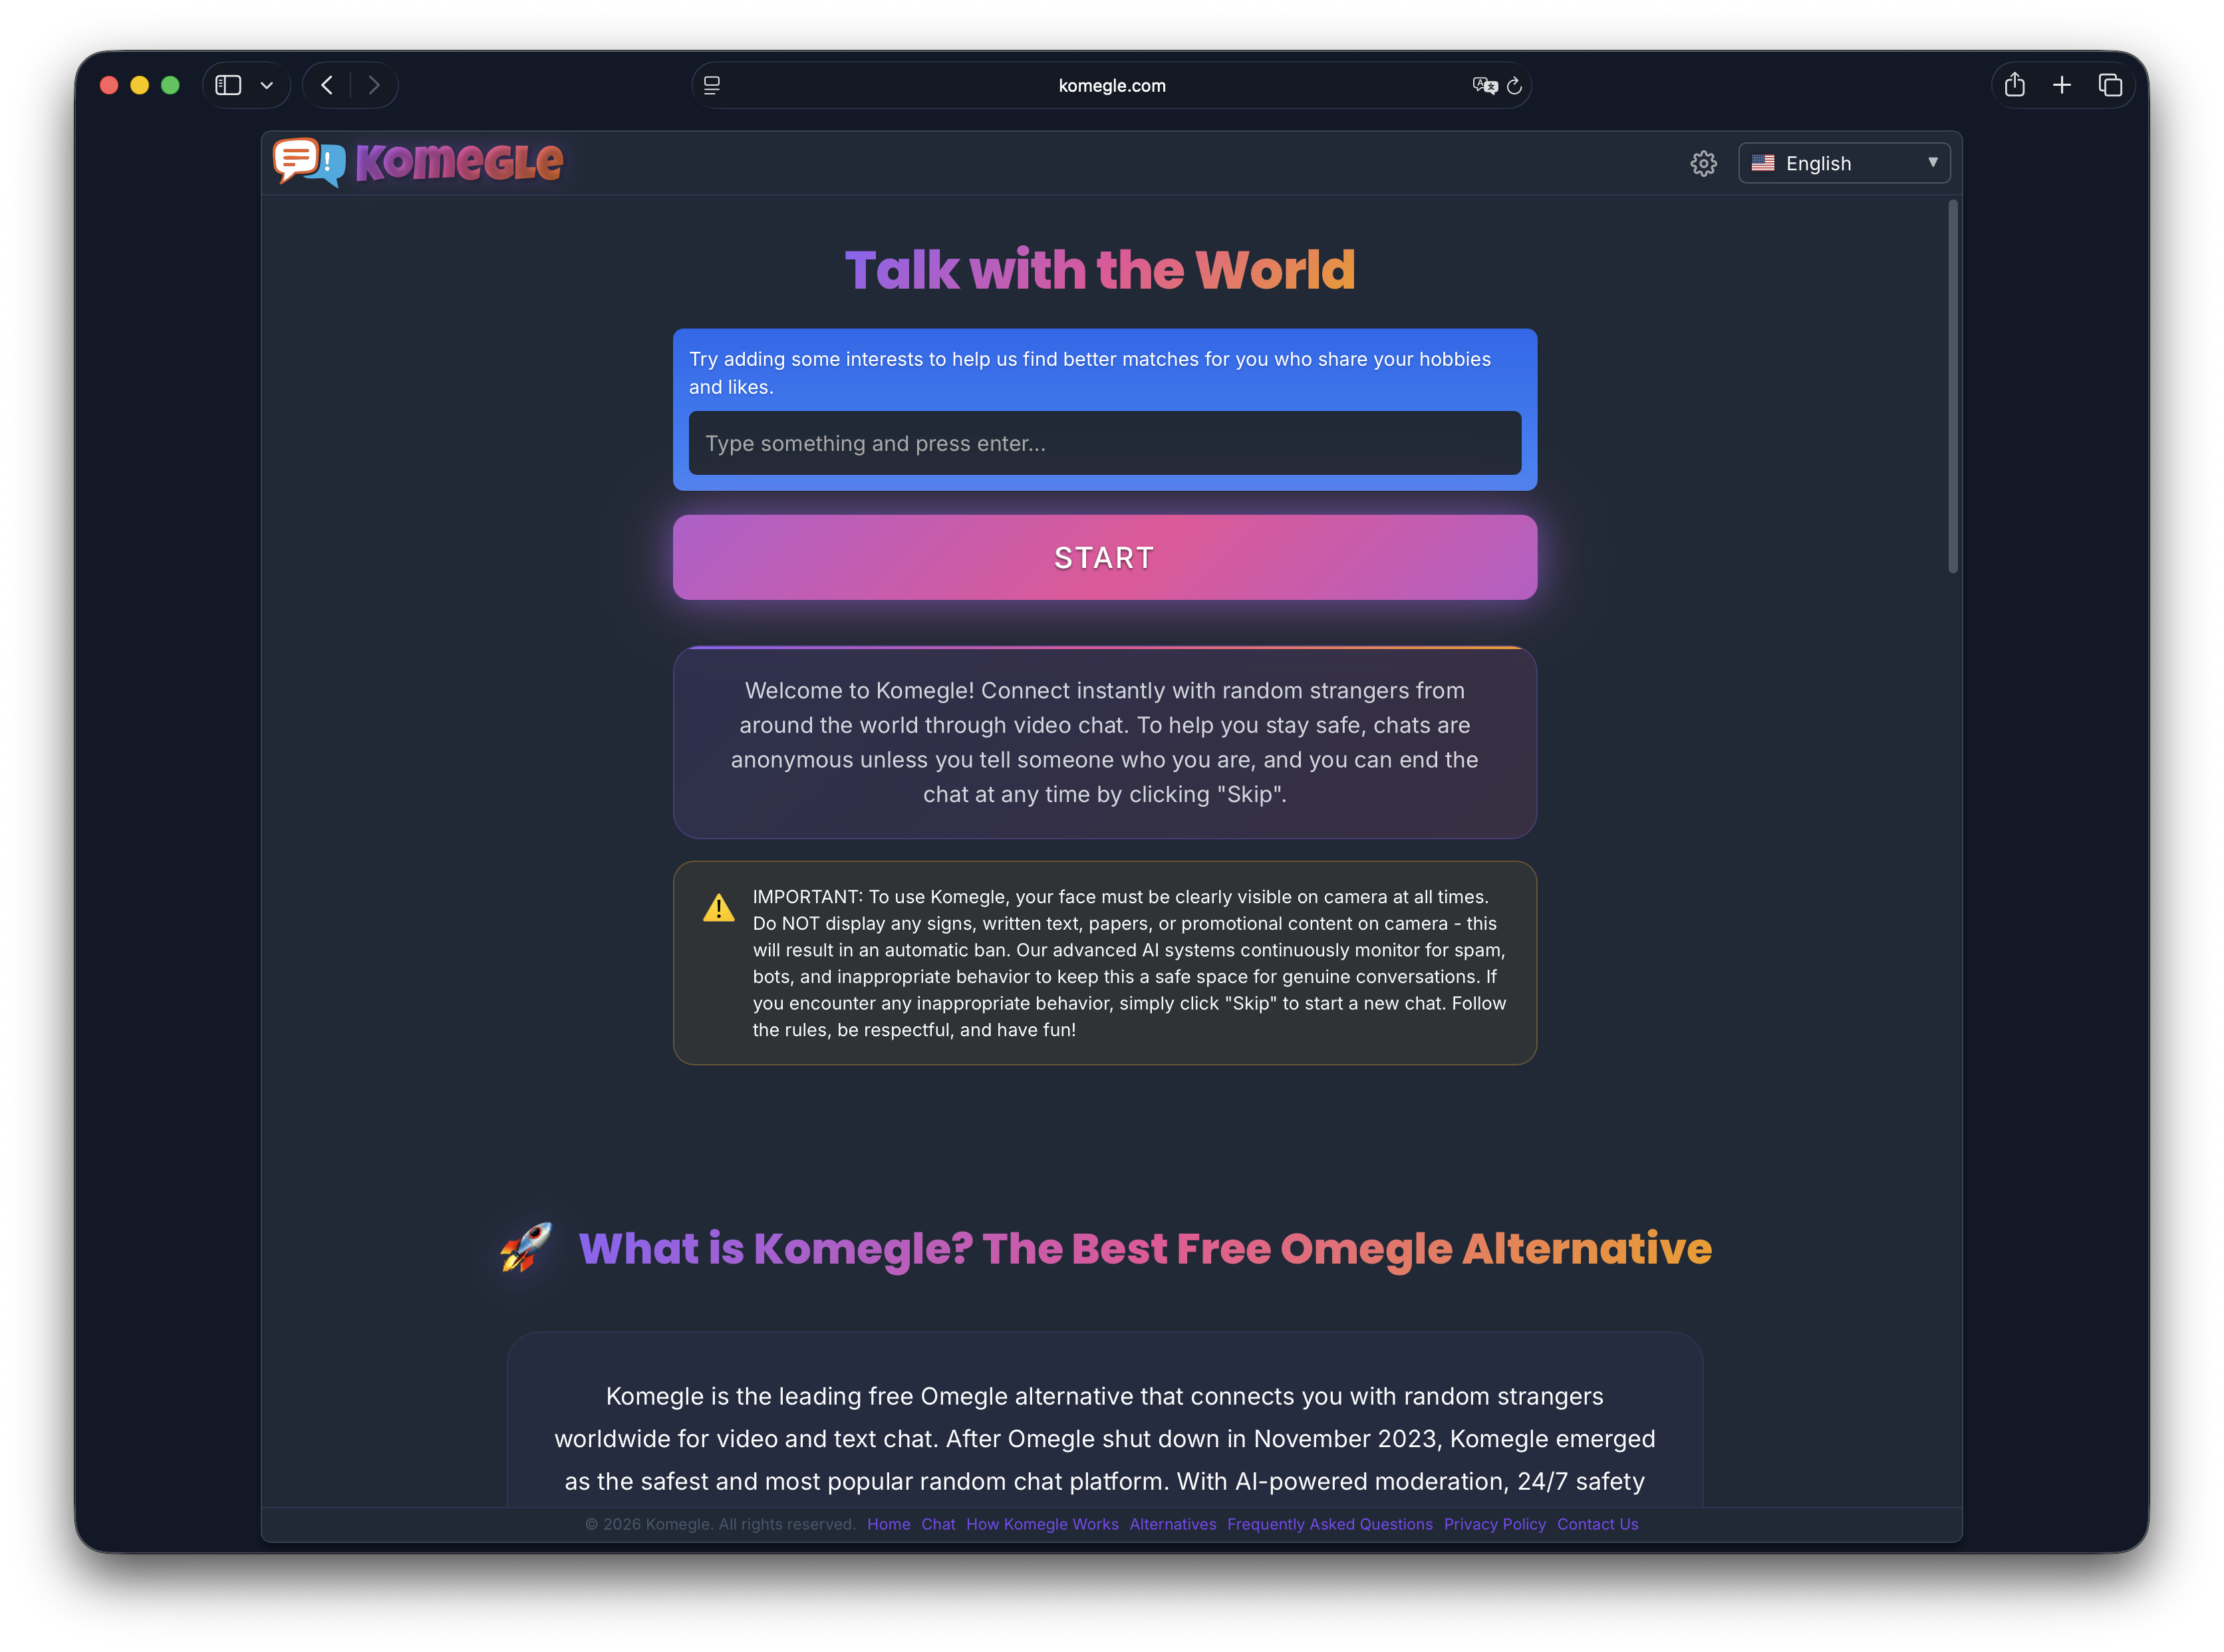Reload the page with refresh icon
The image size is (2224, 1652).
(x=1515, y=86)
